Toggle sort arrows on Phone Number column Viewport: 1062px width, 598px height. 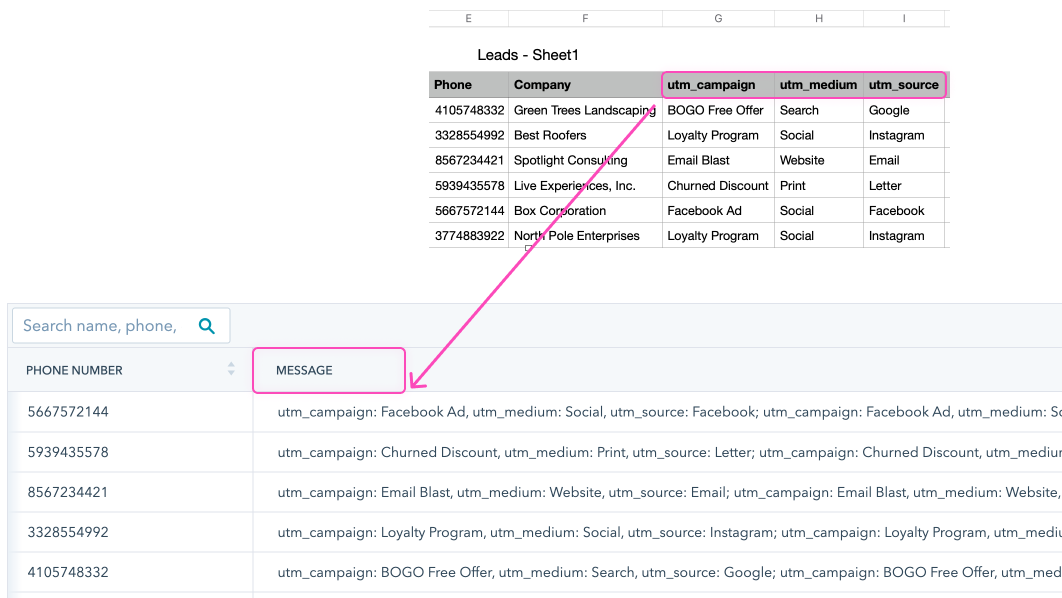click(x=231, y=370)
